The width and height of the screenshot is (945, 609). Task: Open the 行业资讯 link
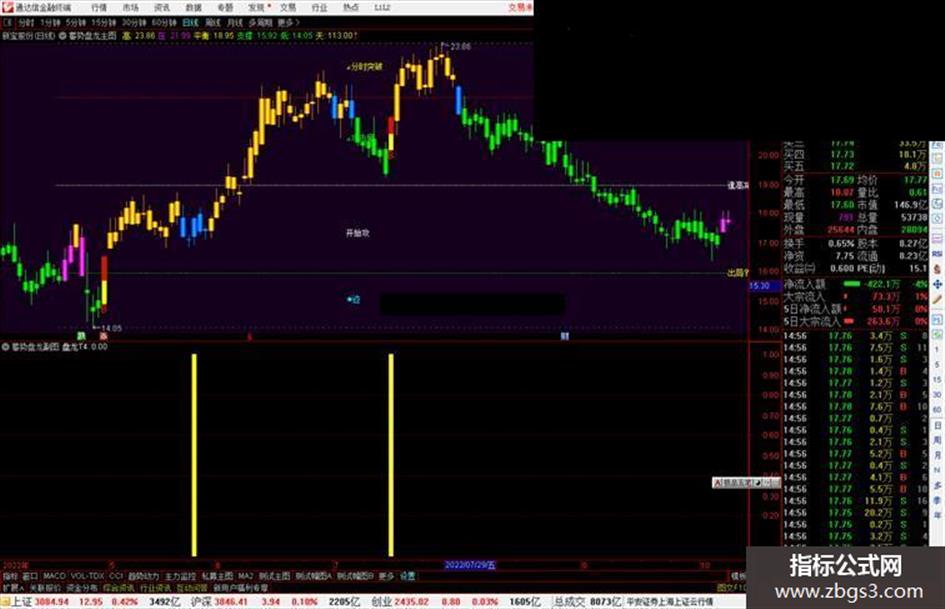pyautogui.click(x=156, y=587)
